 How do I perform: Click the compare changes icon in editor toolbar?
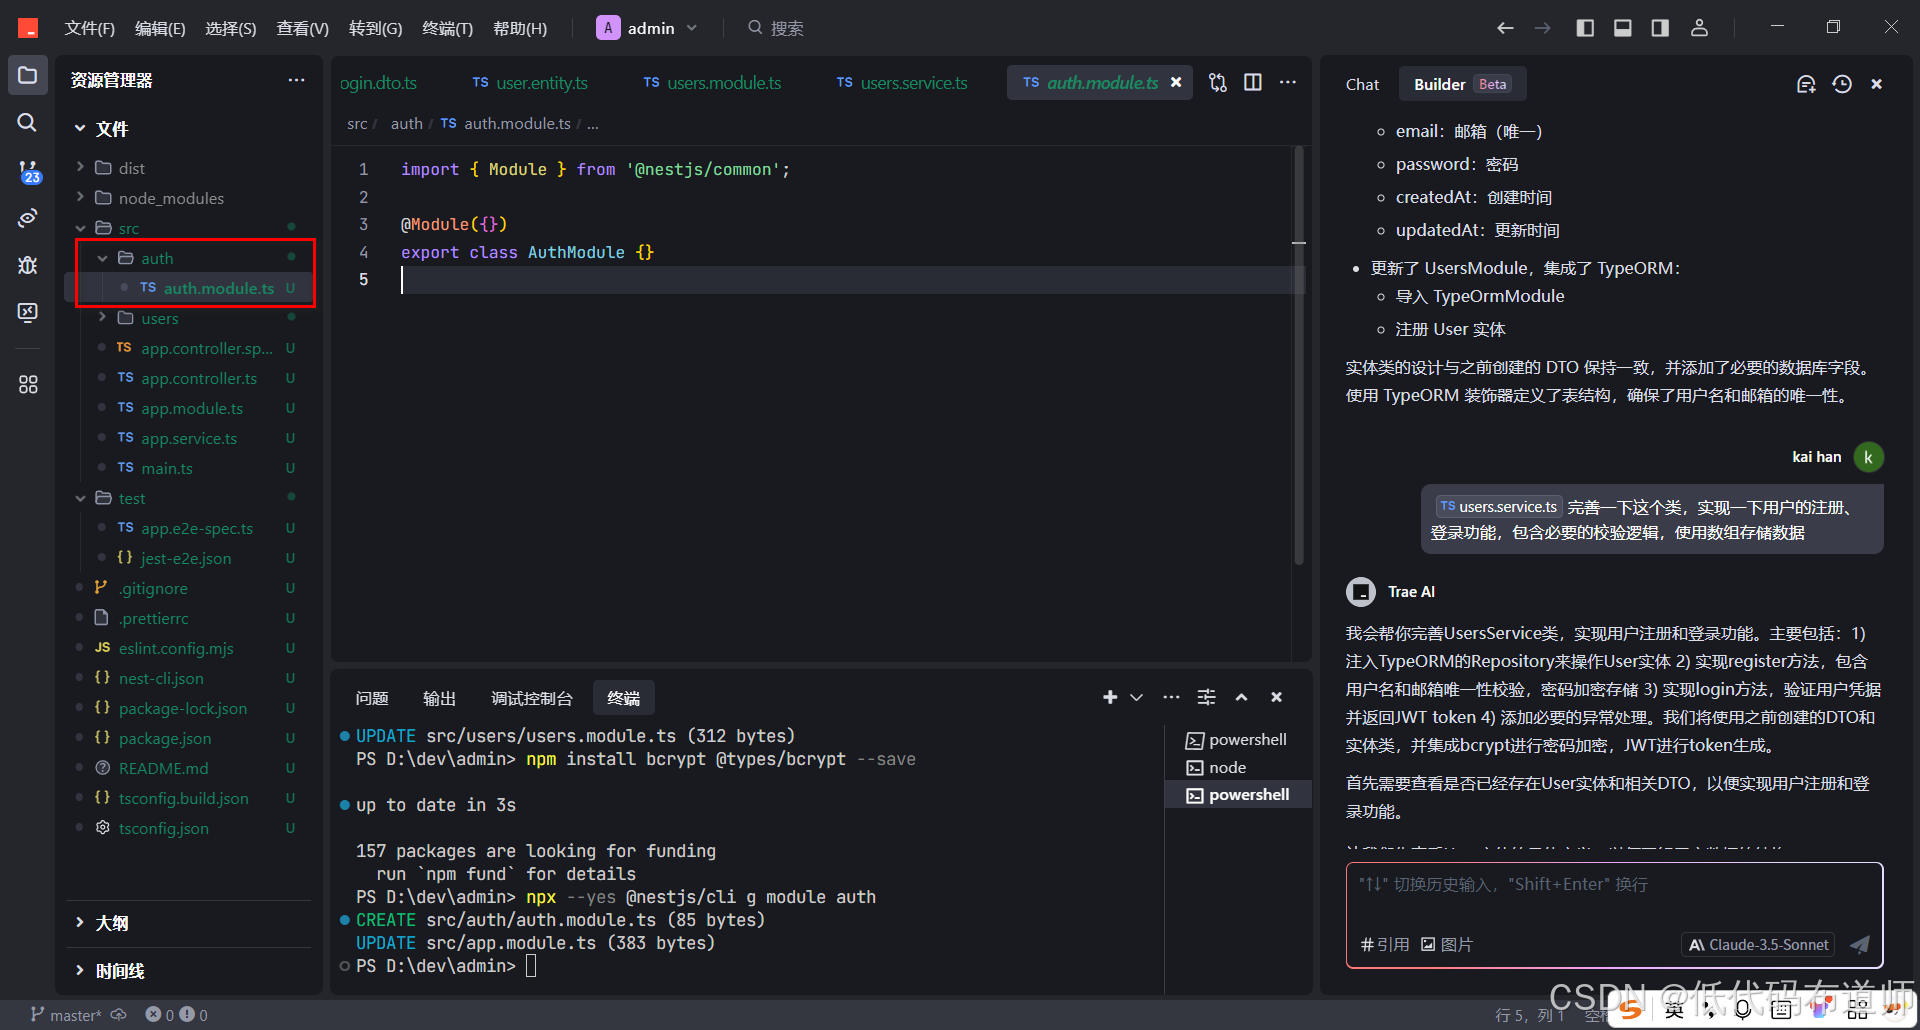tap(1217, 82)
